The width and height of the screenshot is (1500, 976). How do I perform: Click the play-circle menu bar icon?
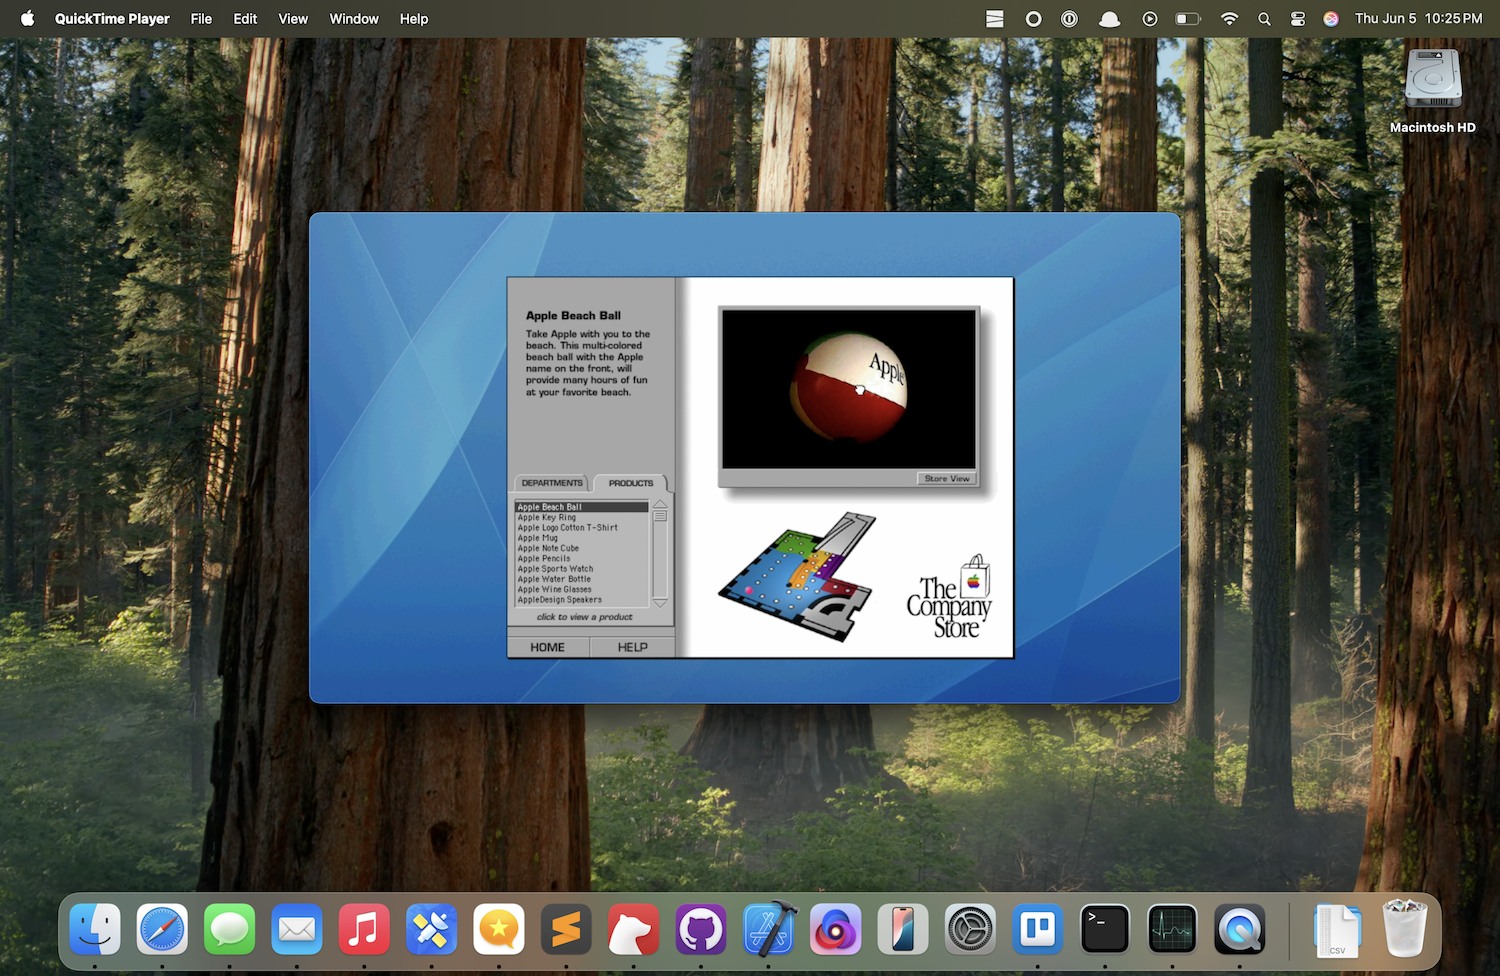click(x=1150, y=18)
